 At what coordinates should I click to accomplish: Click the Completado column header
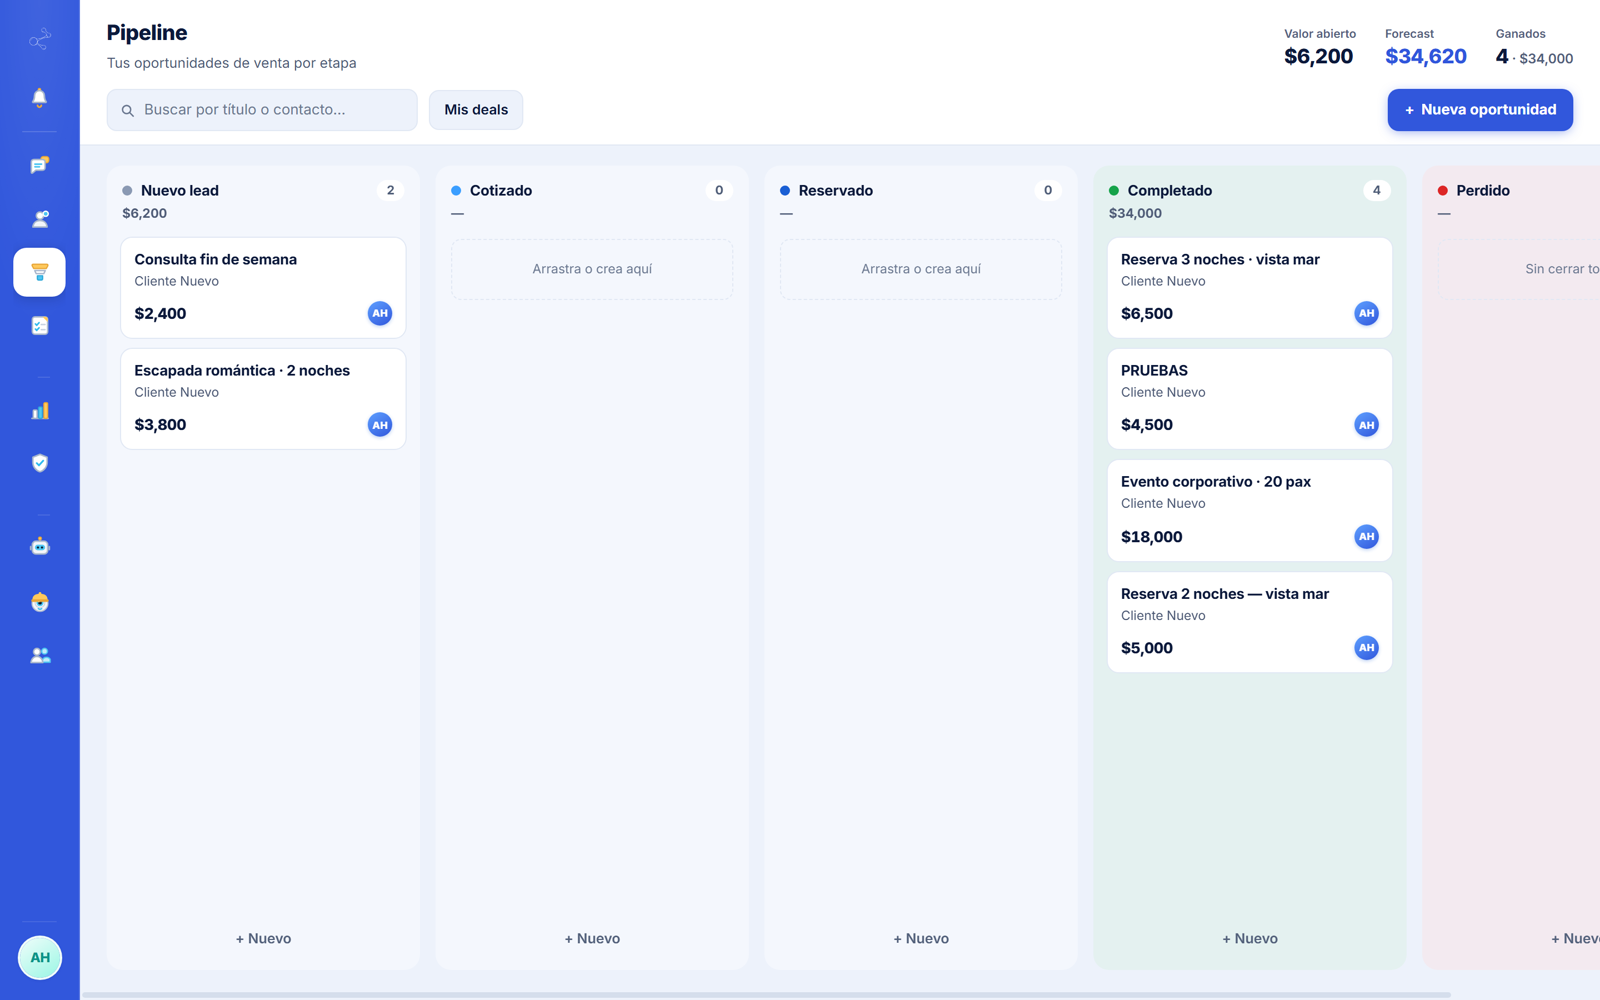point(1170,190)
